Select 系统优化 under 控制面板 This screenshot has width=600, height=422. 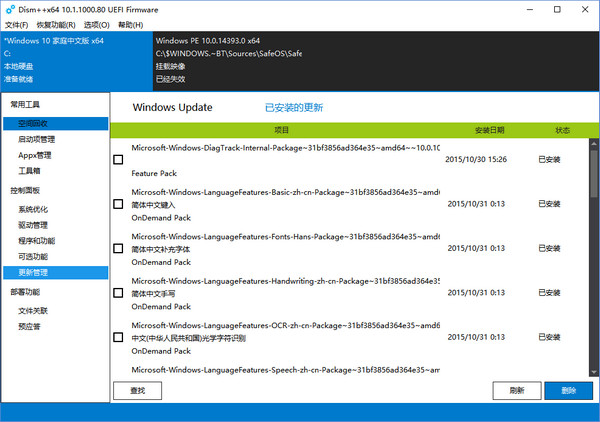click(x=32, y=209)
